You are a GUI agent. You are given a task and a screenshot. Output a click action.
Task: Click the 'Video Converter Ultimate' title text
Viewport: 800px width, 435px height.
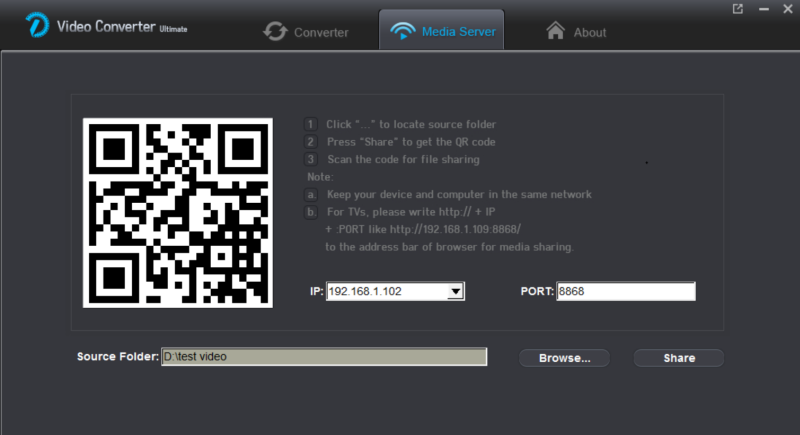[x=122, y=27]
